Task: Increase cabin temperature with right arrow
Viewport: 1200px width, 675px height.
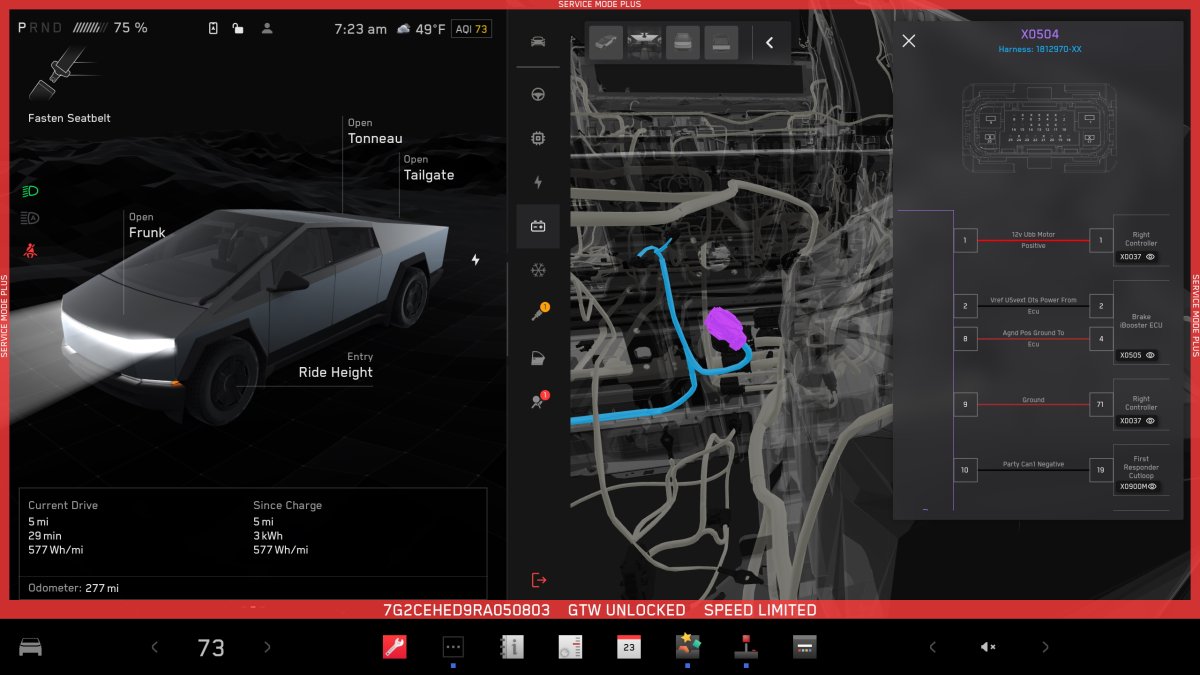Action: point(267,647)
